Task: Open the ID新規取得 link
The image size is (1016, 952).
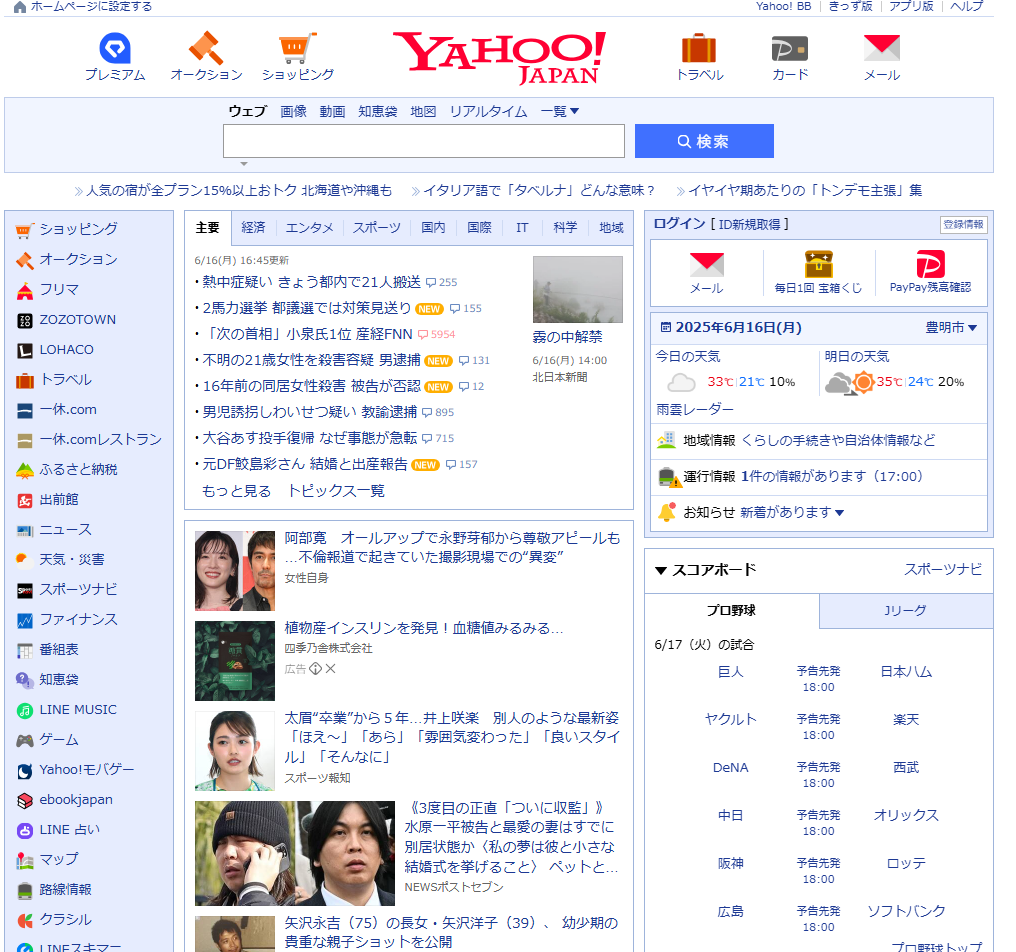Action: point(750,224)
